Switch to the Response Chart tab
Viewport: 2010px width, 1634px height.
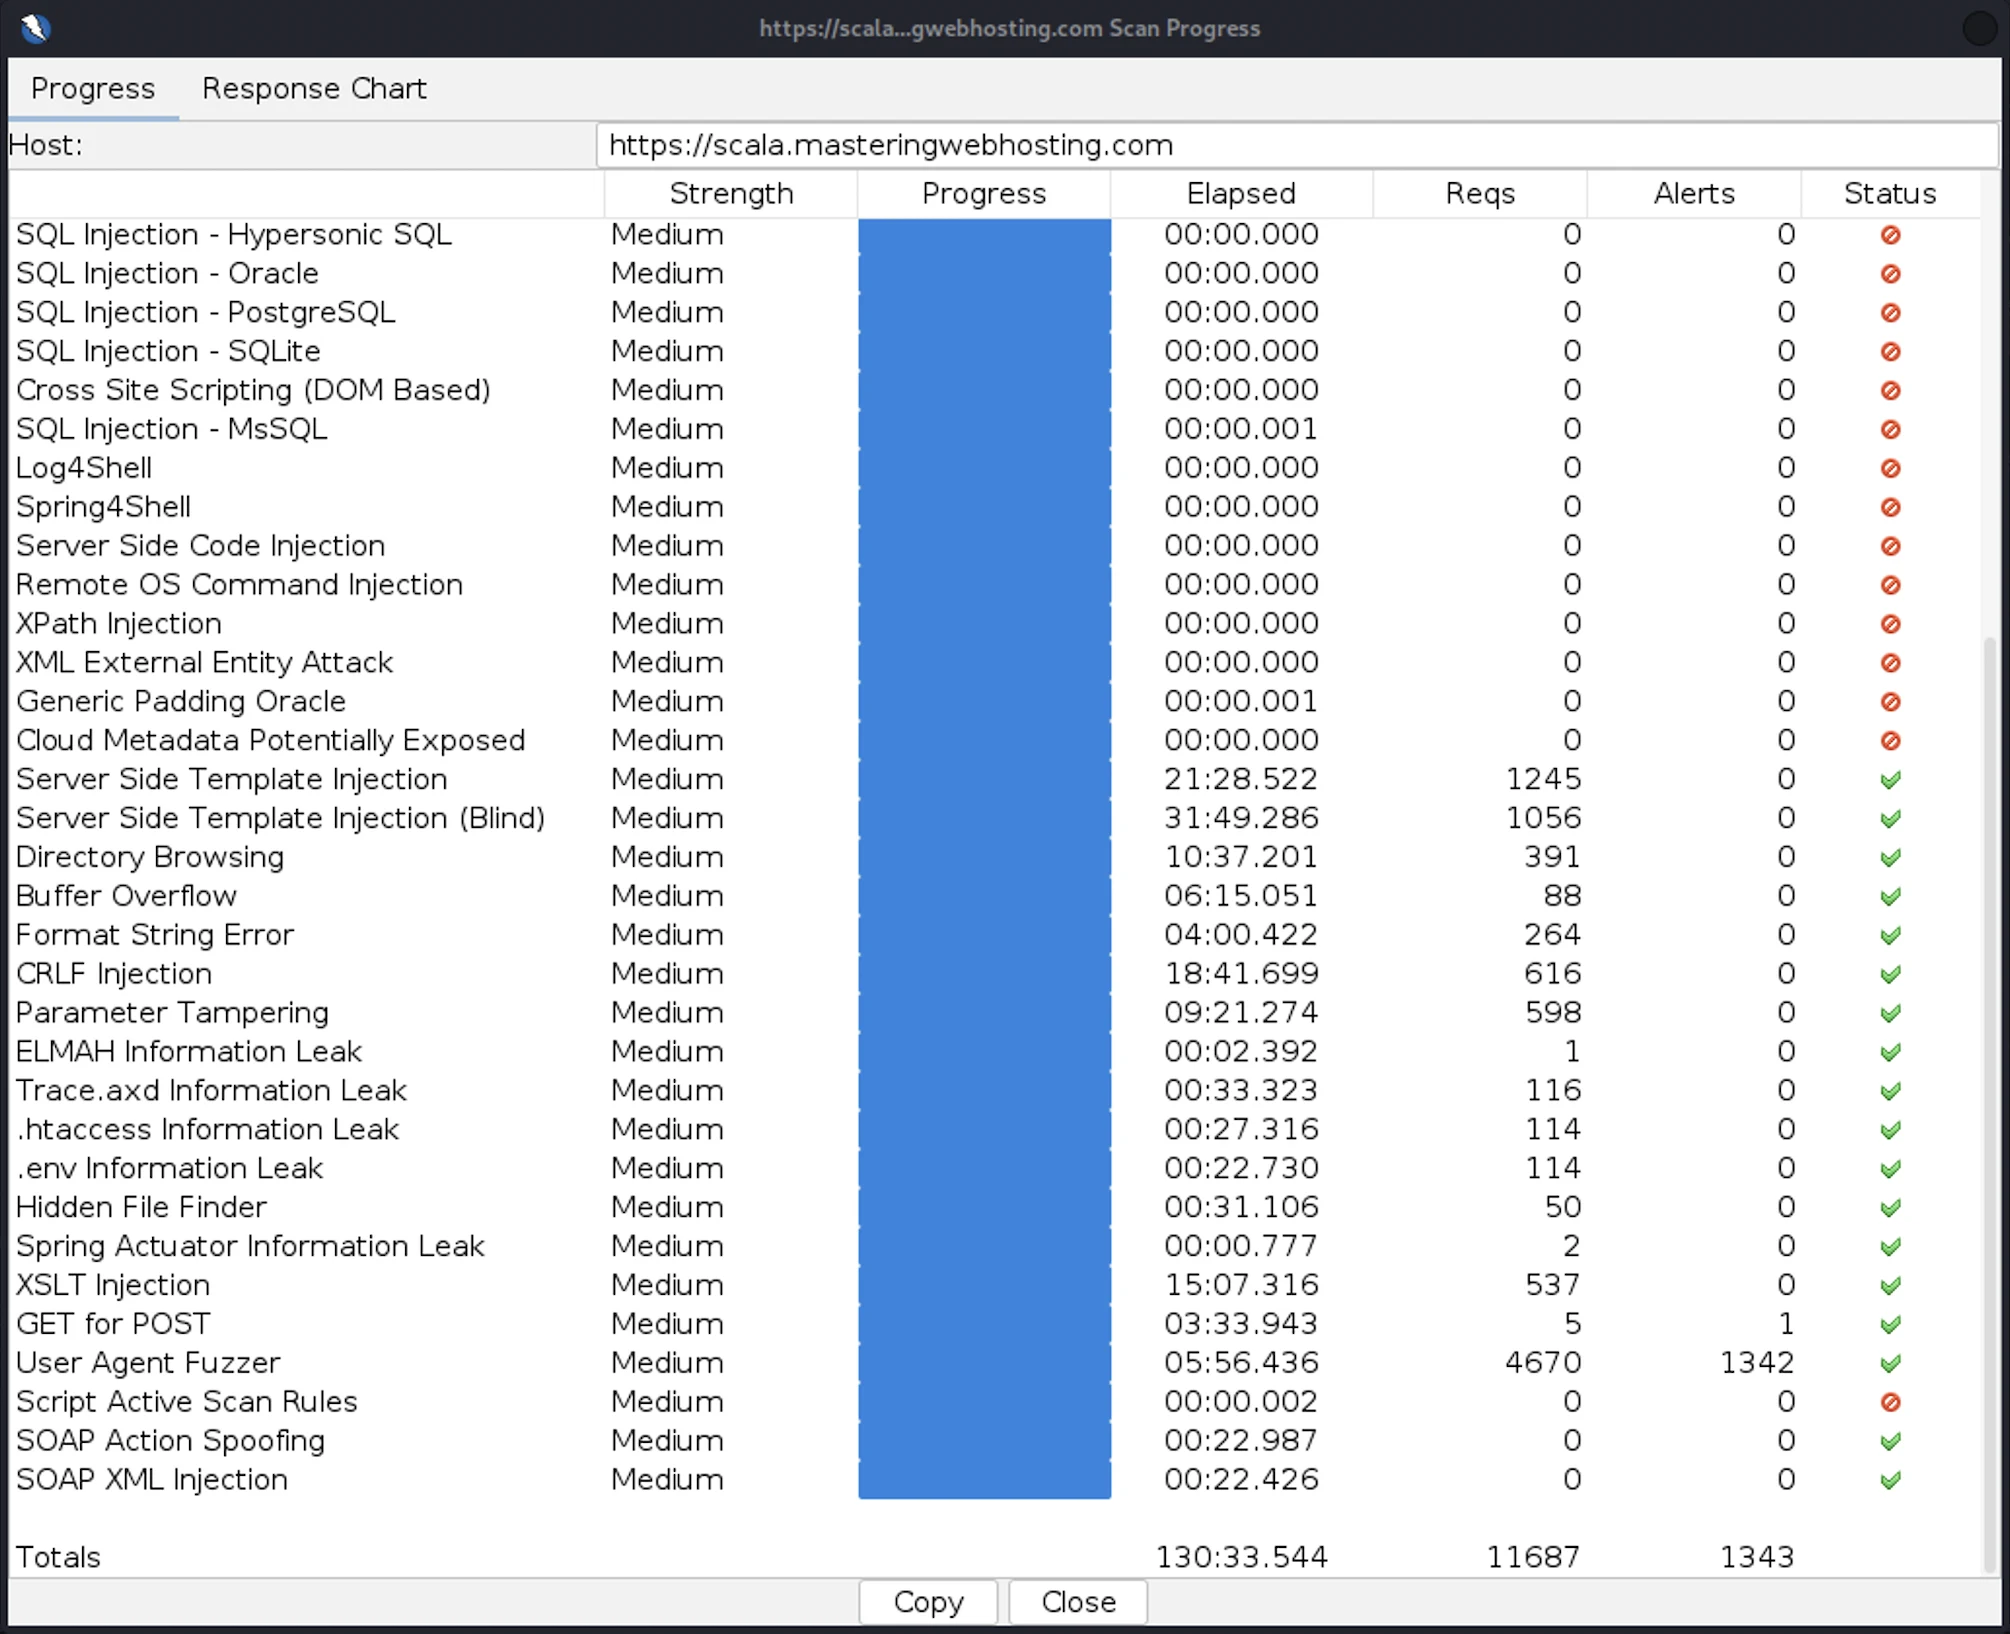click(x=314, y=89)
